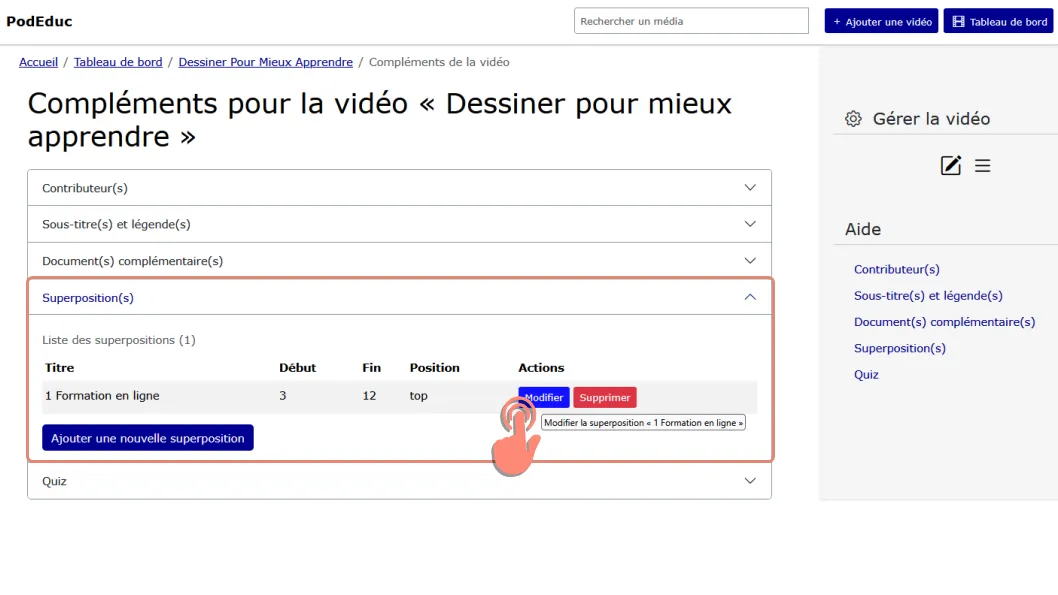Click the 'Gérer la vidéo' heading text

931,119
